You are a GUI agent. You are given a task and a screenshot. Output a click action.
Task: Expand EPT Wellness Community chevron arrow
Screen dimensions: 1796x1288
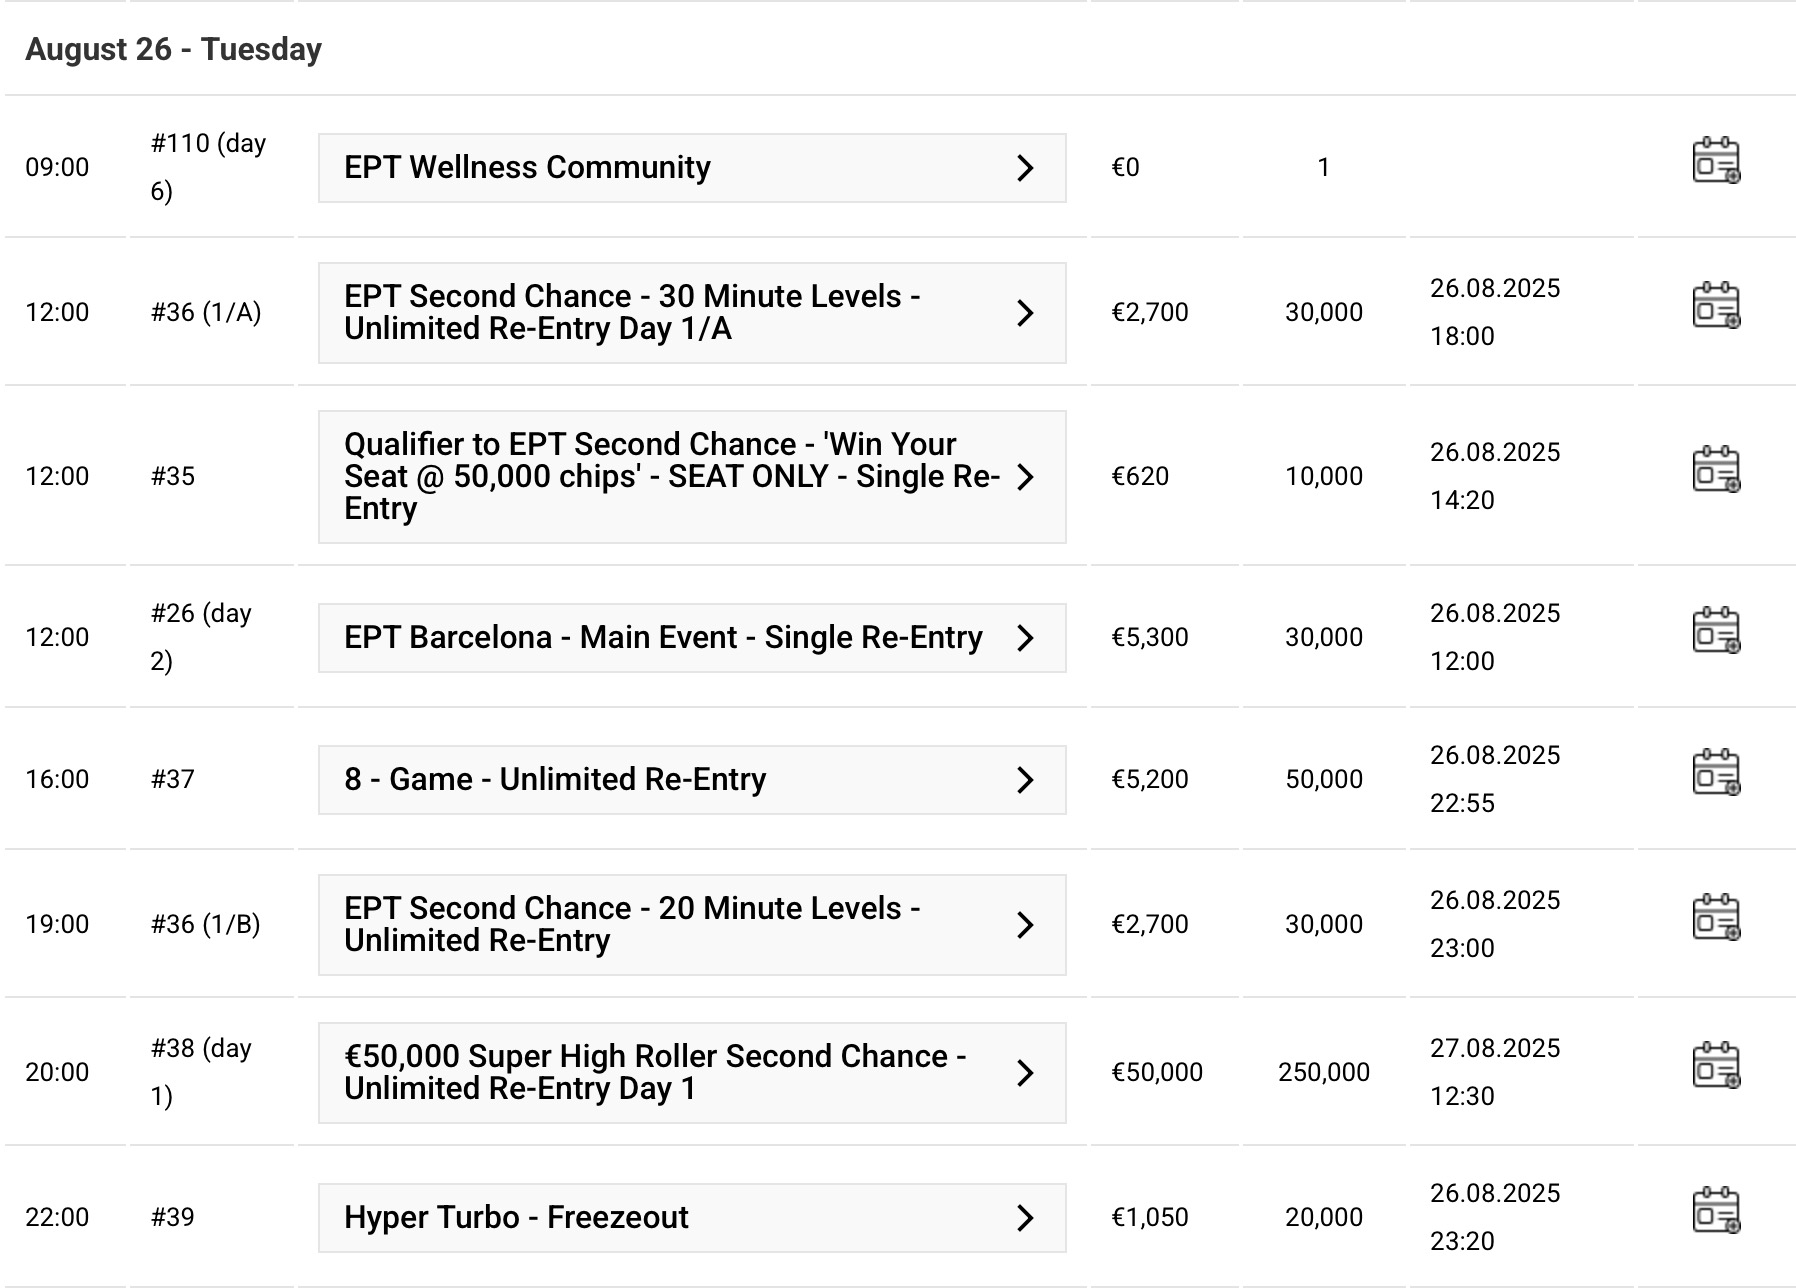[1025, 168]
